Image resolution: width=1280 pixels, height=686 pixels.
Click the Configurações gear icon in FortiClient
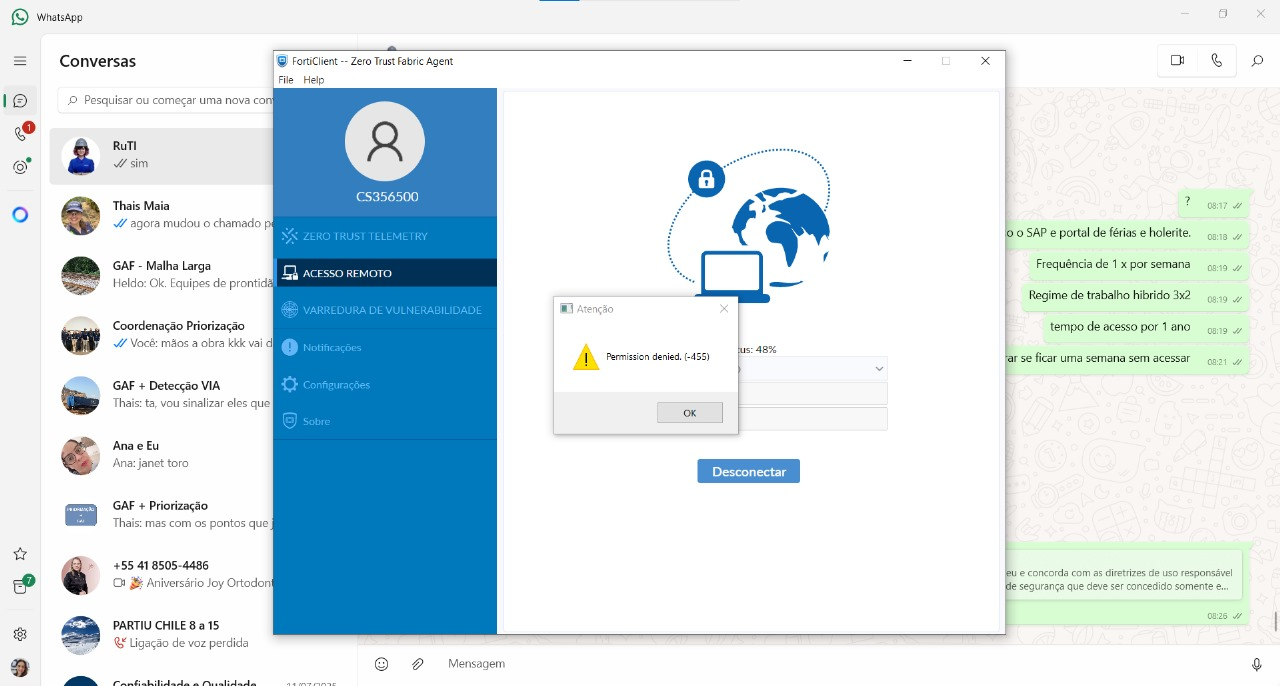[x=290, y=384]
